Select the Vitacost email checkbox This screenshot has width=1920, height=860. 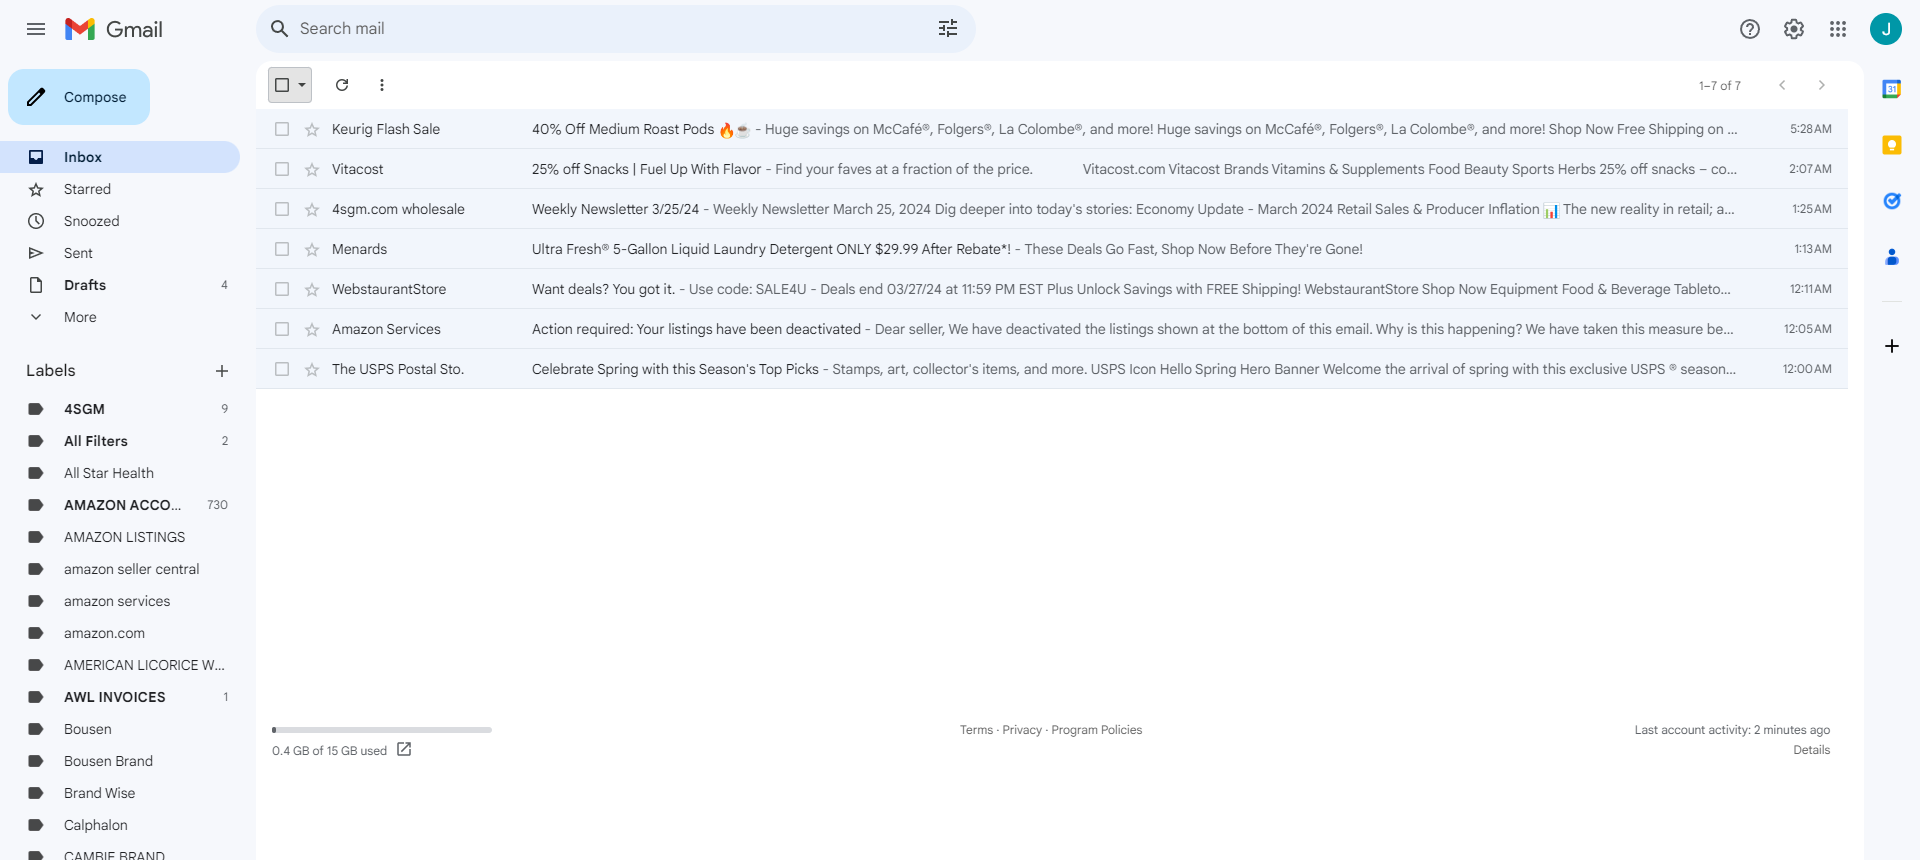(282, 169)
